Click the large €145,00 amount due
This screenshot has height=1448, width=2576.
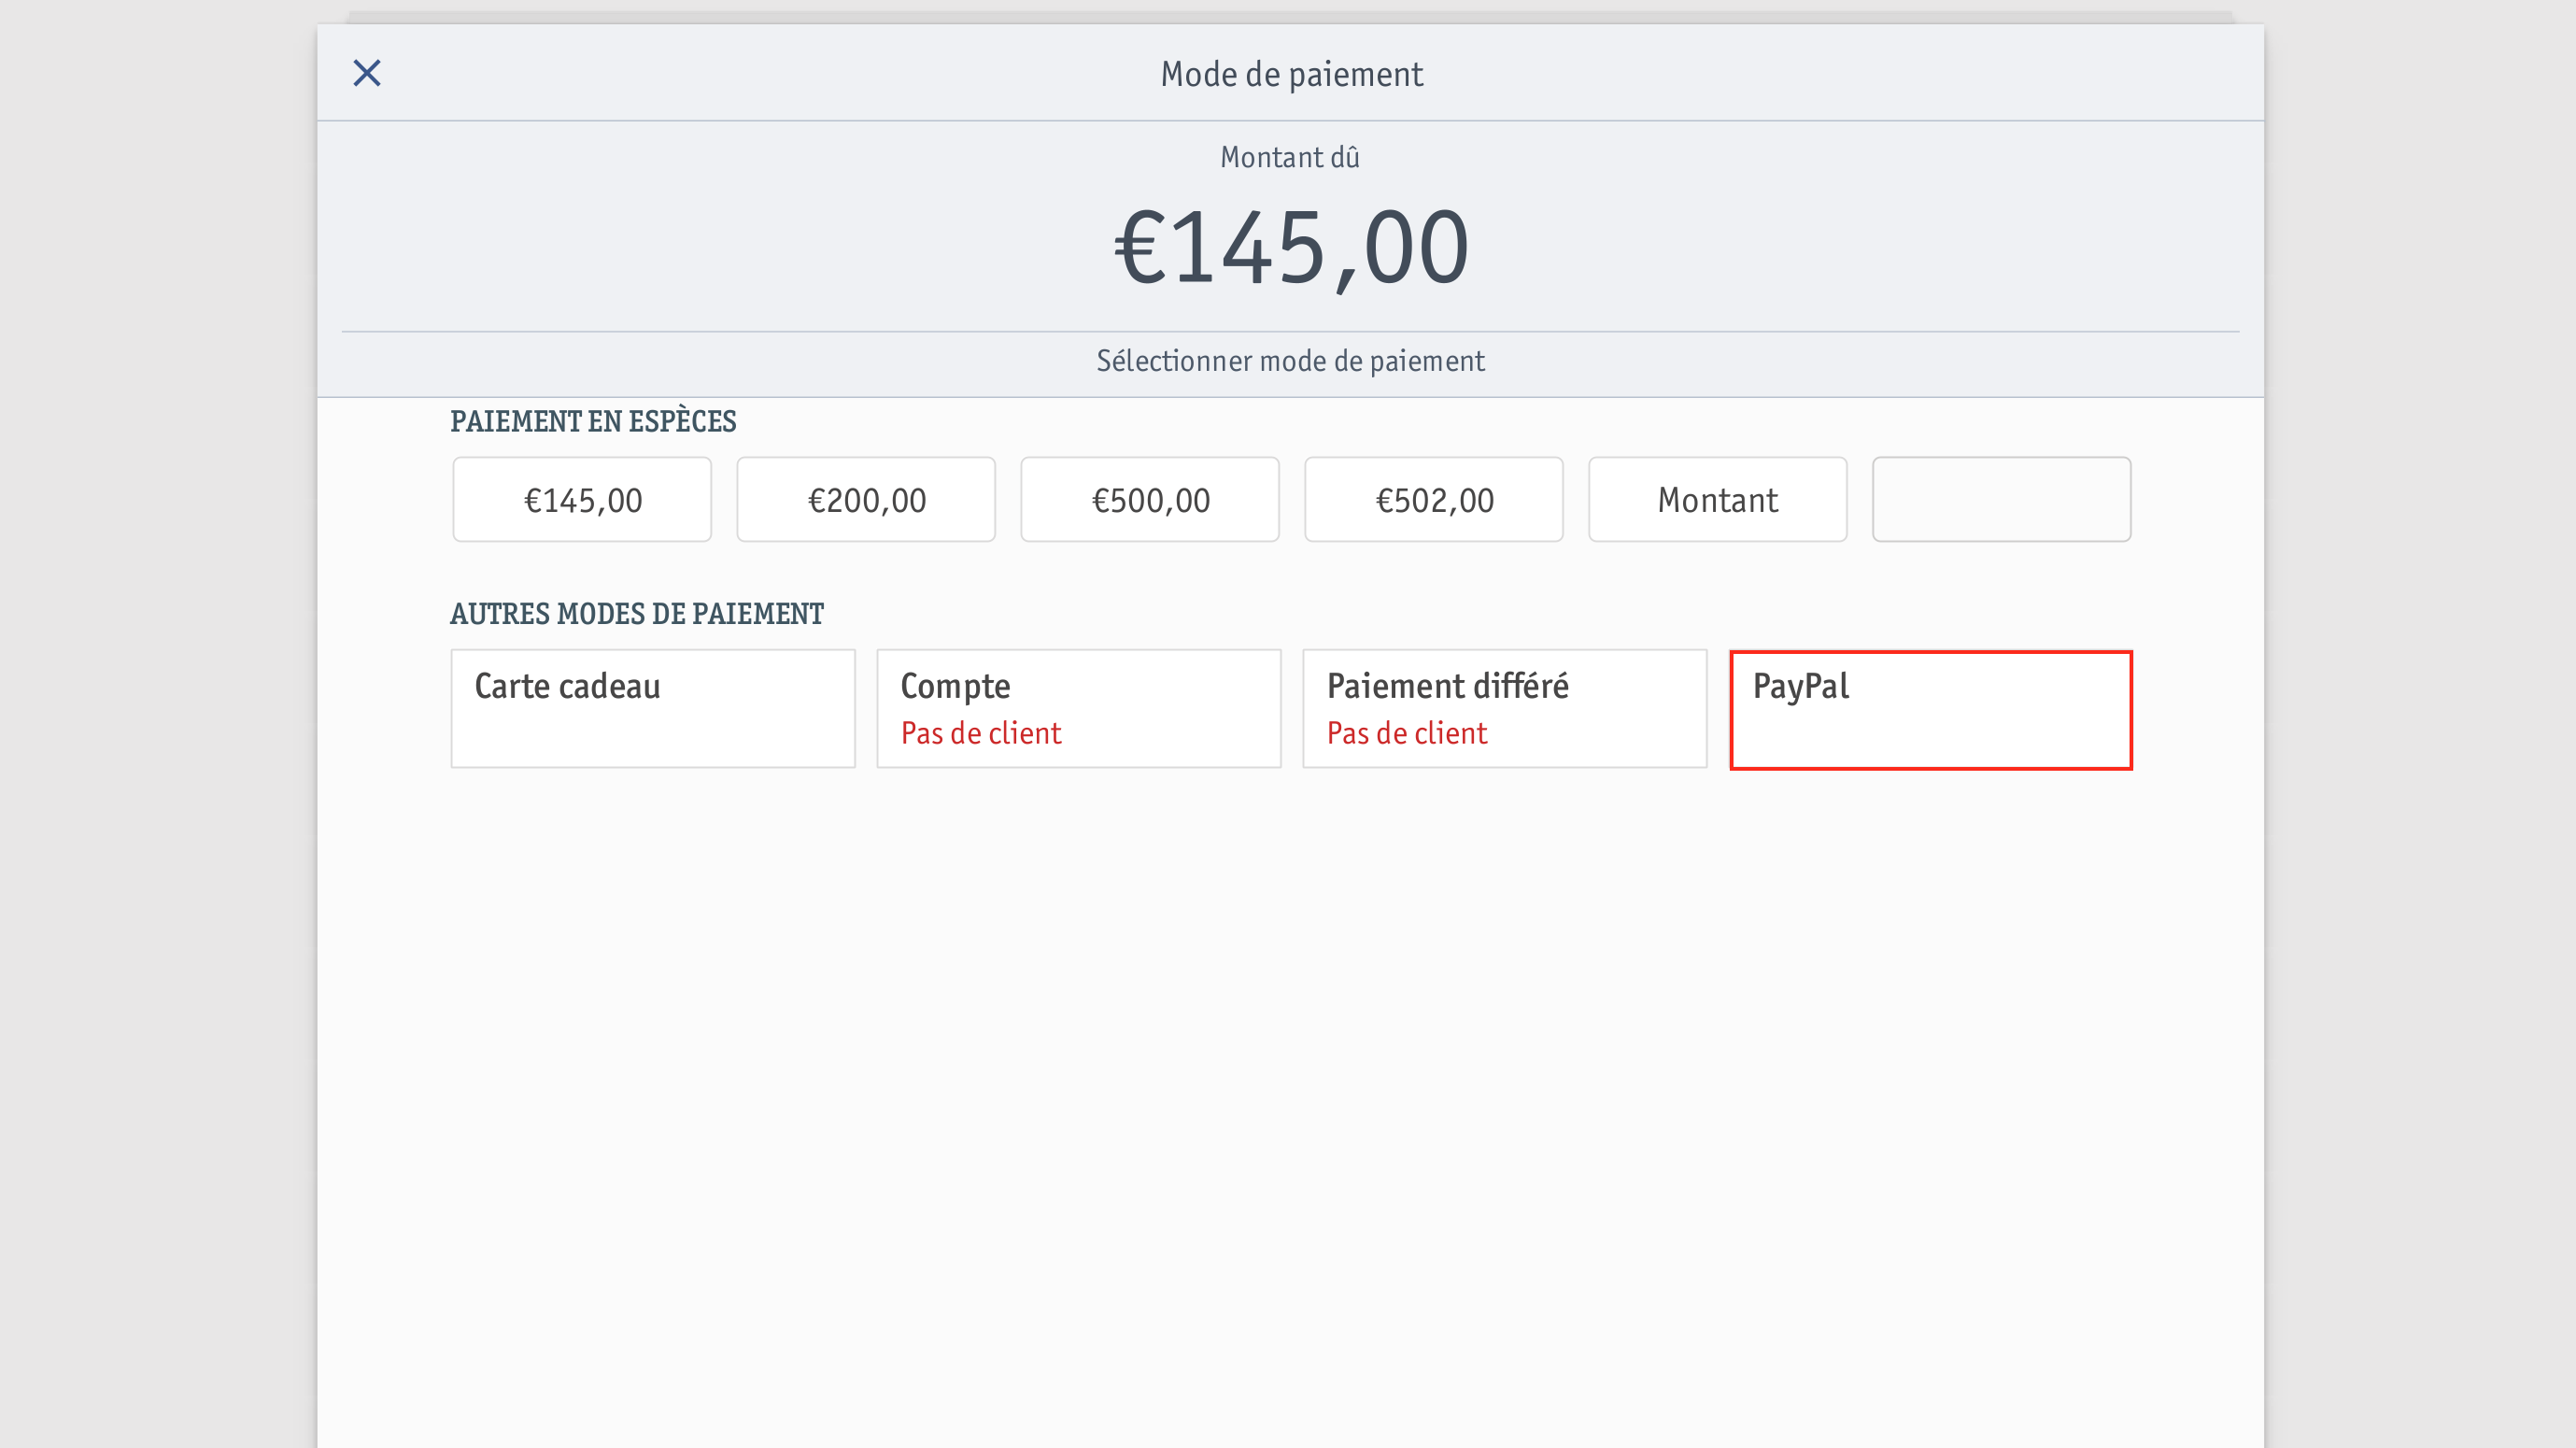[x=1291, y=248]
